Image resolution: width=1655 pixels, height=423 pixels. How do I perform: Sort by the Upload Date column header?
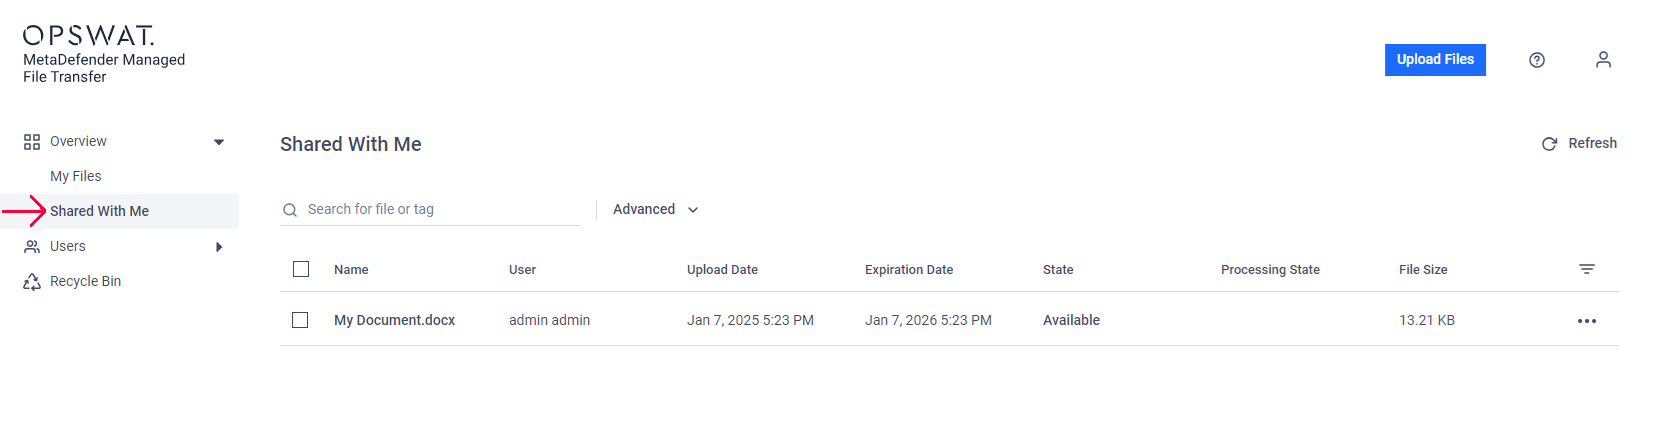pos(722,270)
